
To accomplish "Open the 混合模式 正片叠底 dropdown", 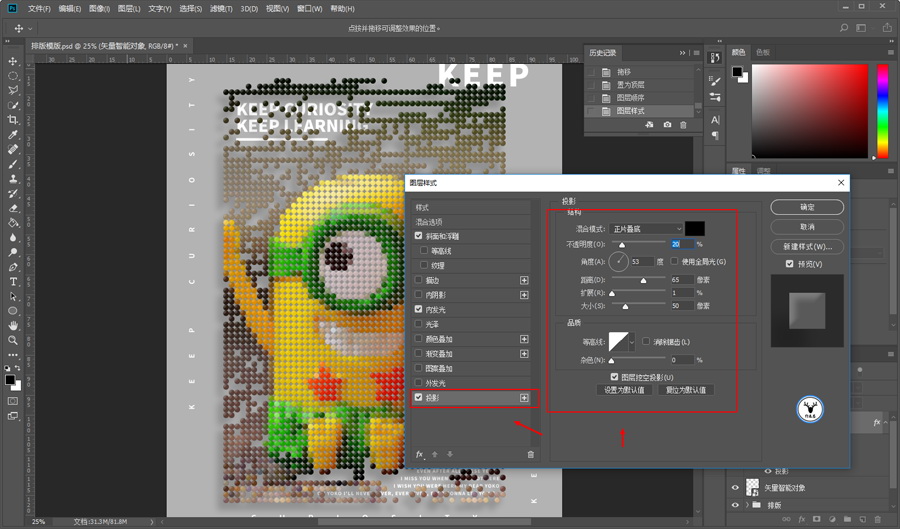I will tap(646, 229).
